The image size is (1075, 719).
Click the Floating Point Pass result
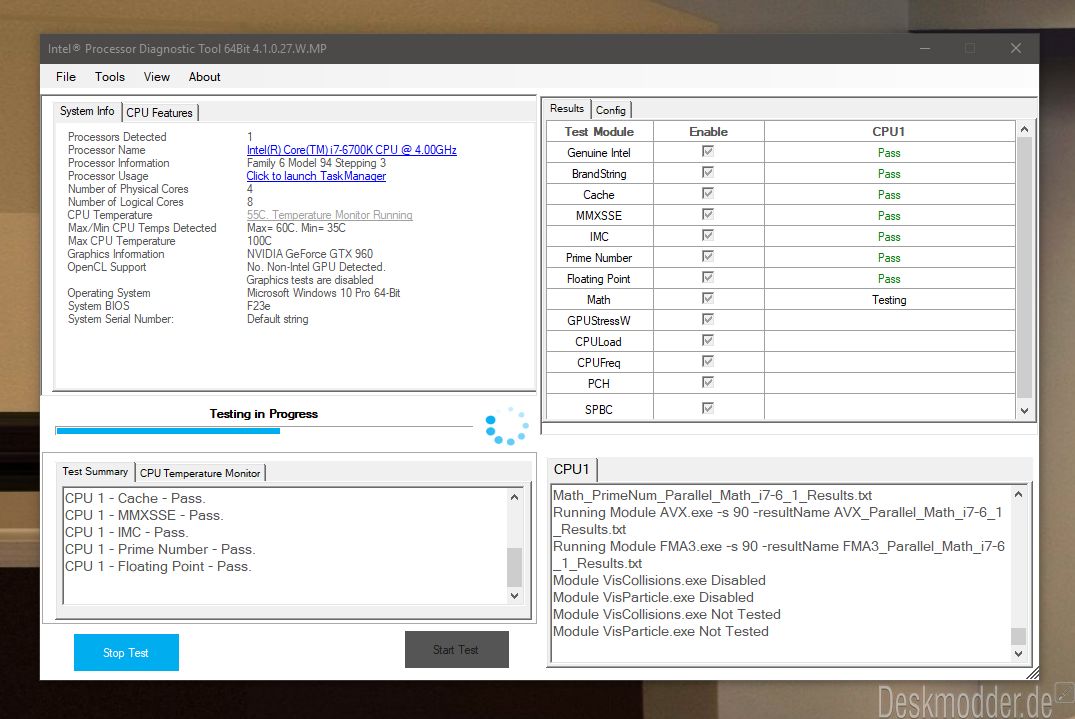pyautogui.click(x=889, y=279)
